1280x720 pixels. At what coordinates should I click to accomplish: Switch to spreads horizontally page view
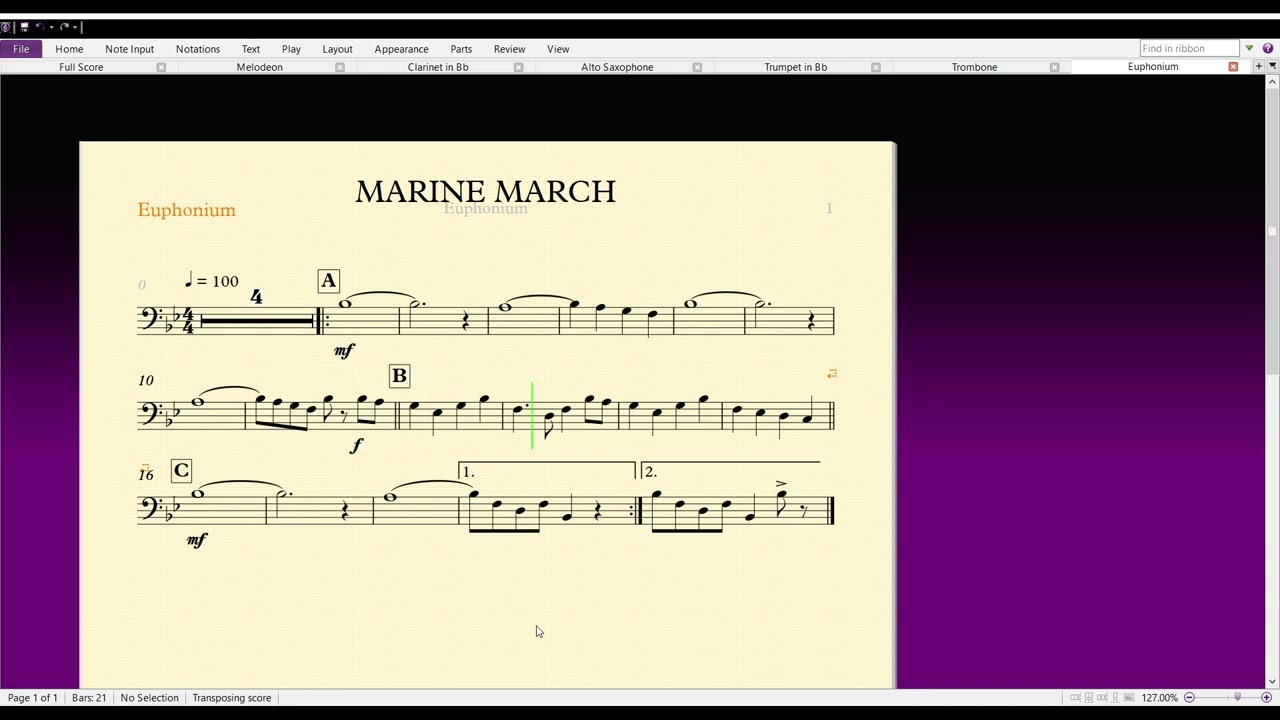click(1075, 698)
